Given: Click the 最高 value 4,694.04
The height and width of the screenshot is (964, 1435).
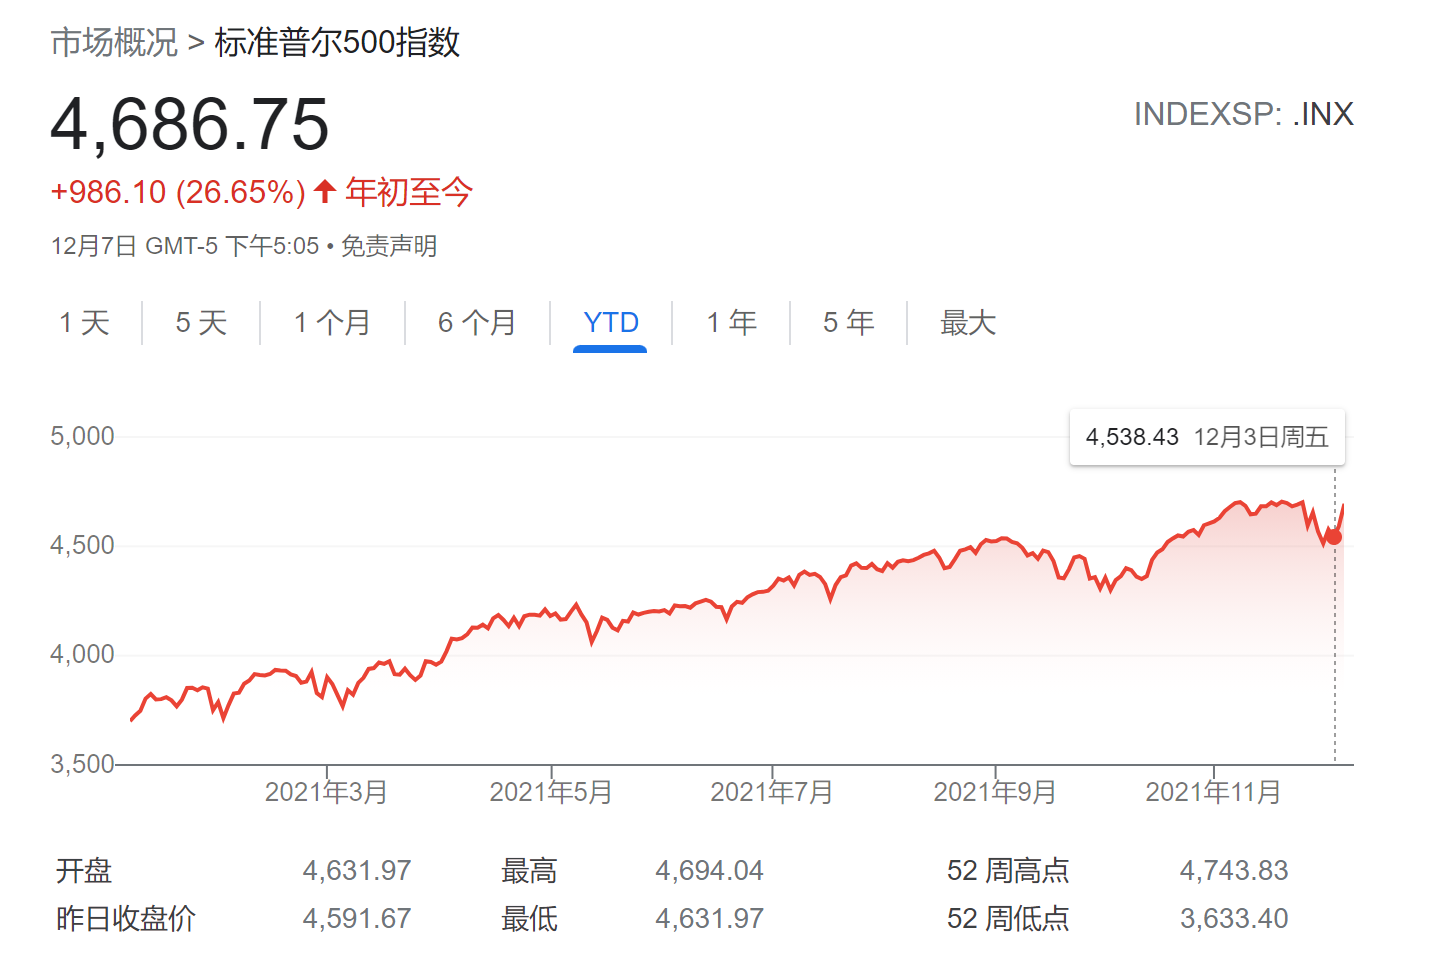Looking at the screenshot, I should (x=710, y=870).
